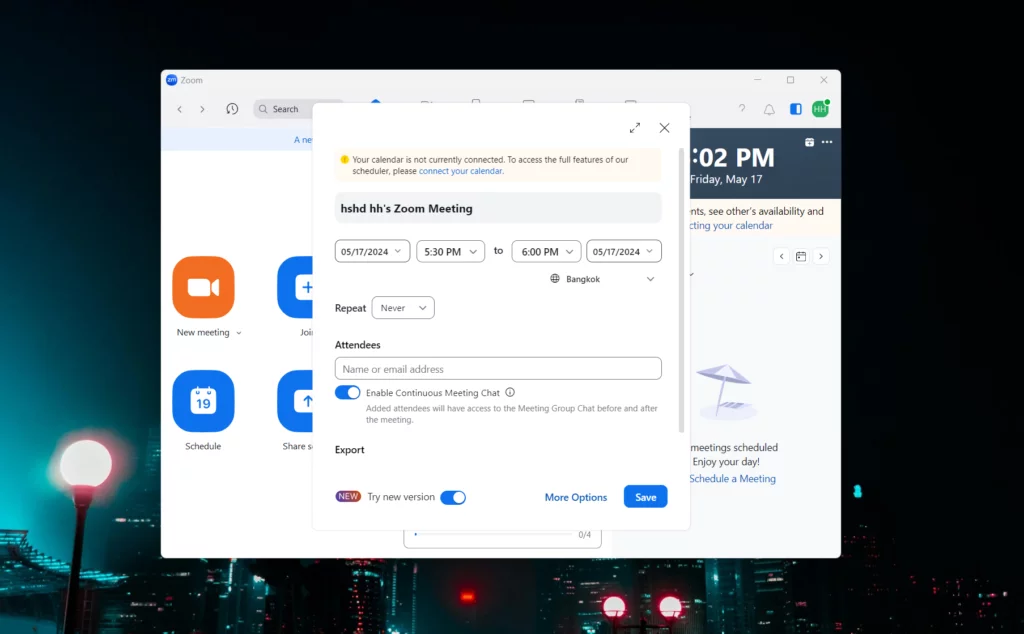Click the orange New meeting camera icon
The width and height of the screenshot is (1024, 634).
203,288
